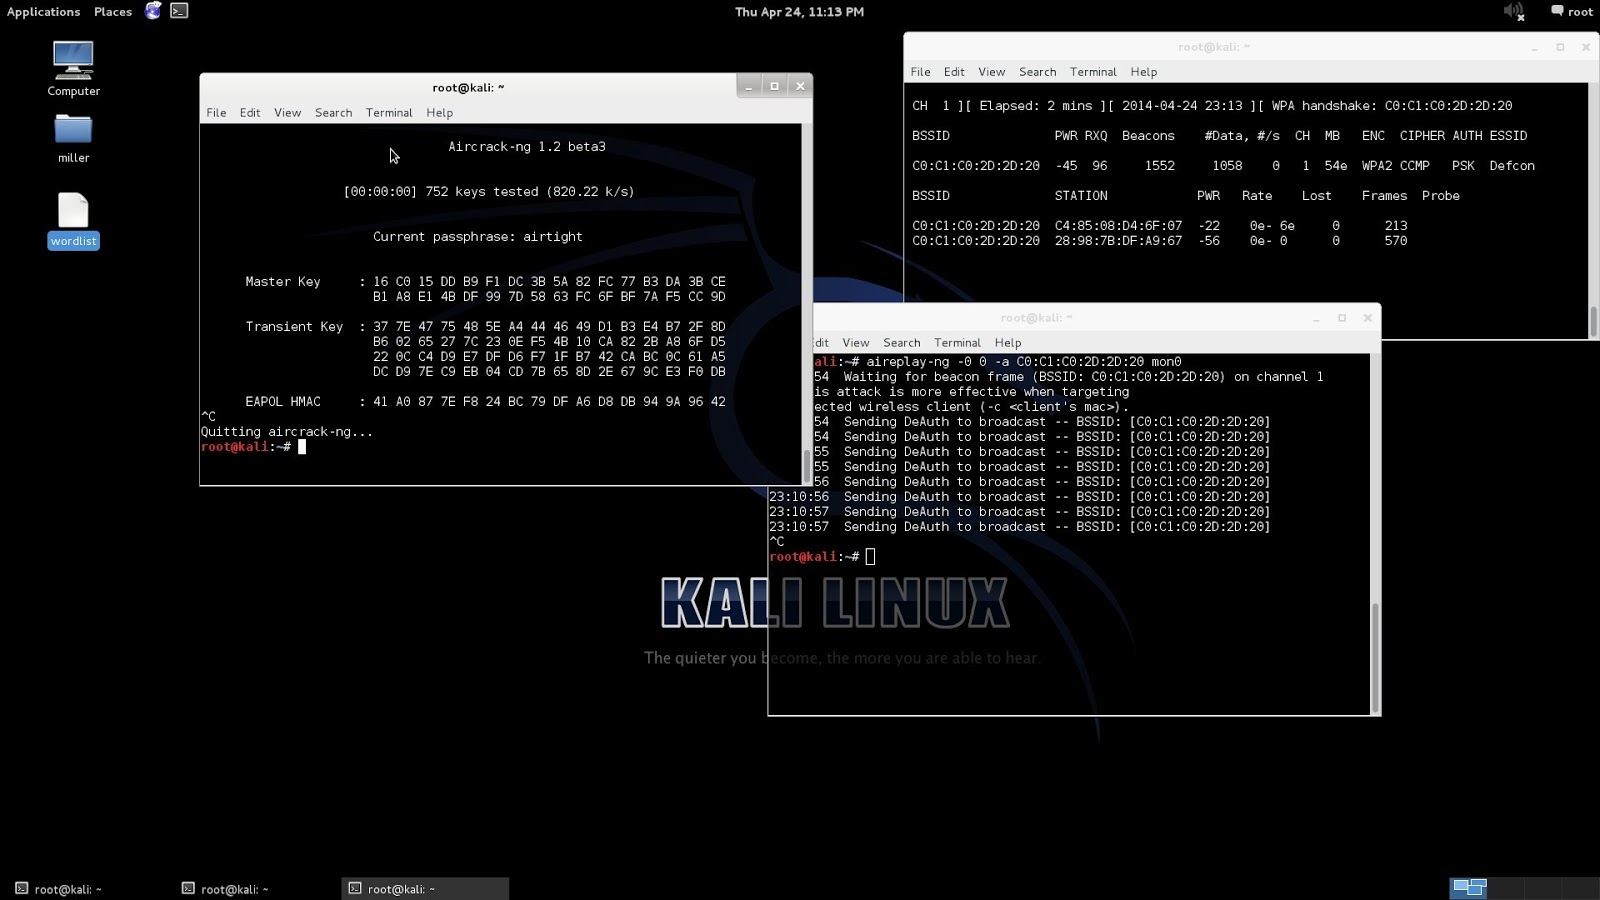This screenshot has width=1600, height=900.
Task: Unmute audio via the muted speaker icon
Action: (x=1513, y=11)
